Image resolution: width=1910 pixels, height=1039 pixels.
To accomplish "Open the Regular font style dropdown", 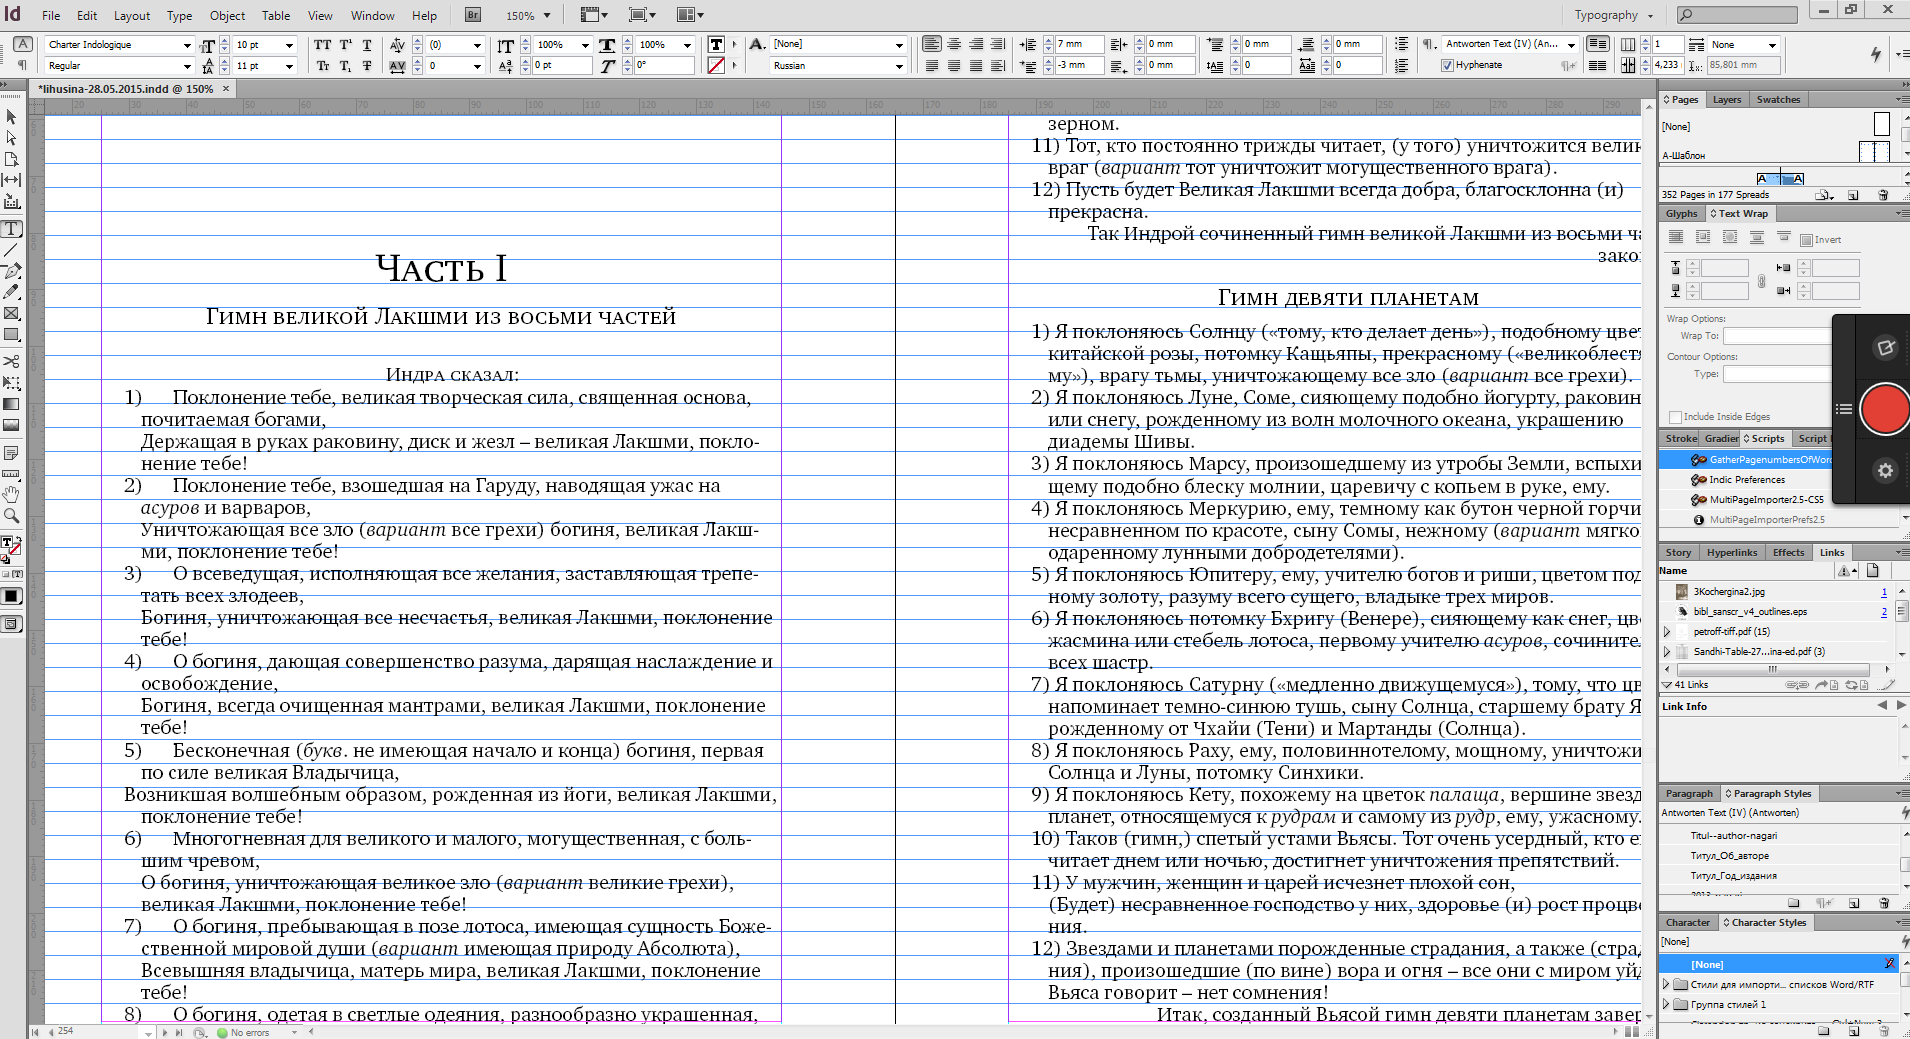I will (x=187, y=66).
